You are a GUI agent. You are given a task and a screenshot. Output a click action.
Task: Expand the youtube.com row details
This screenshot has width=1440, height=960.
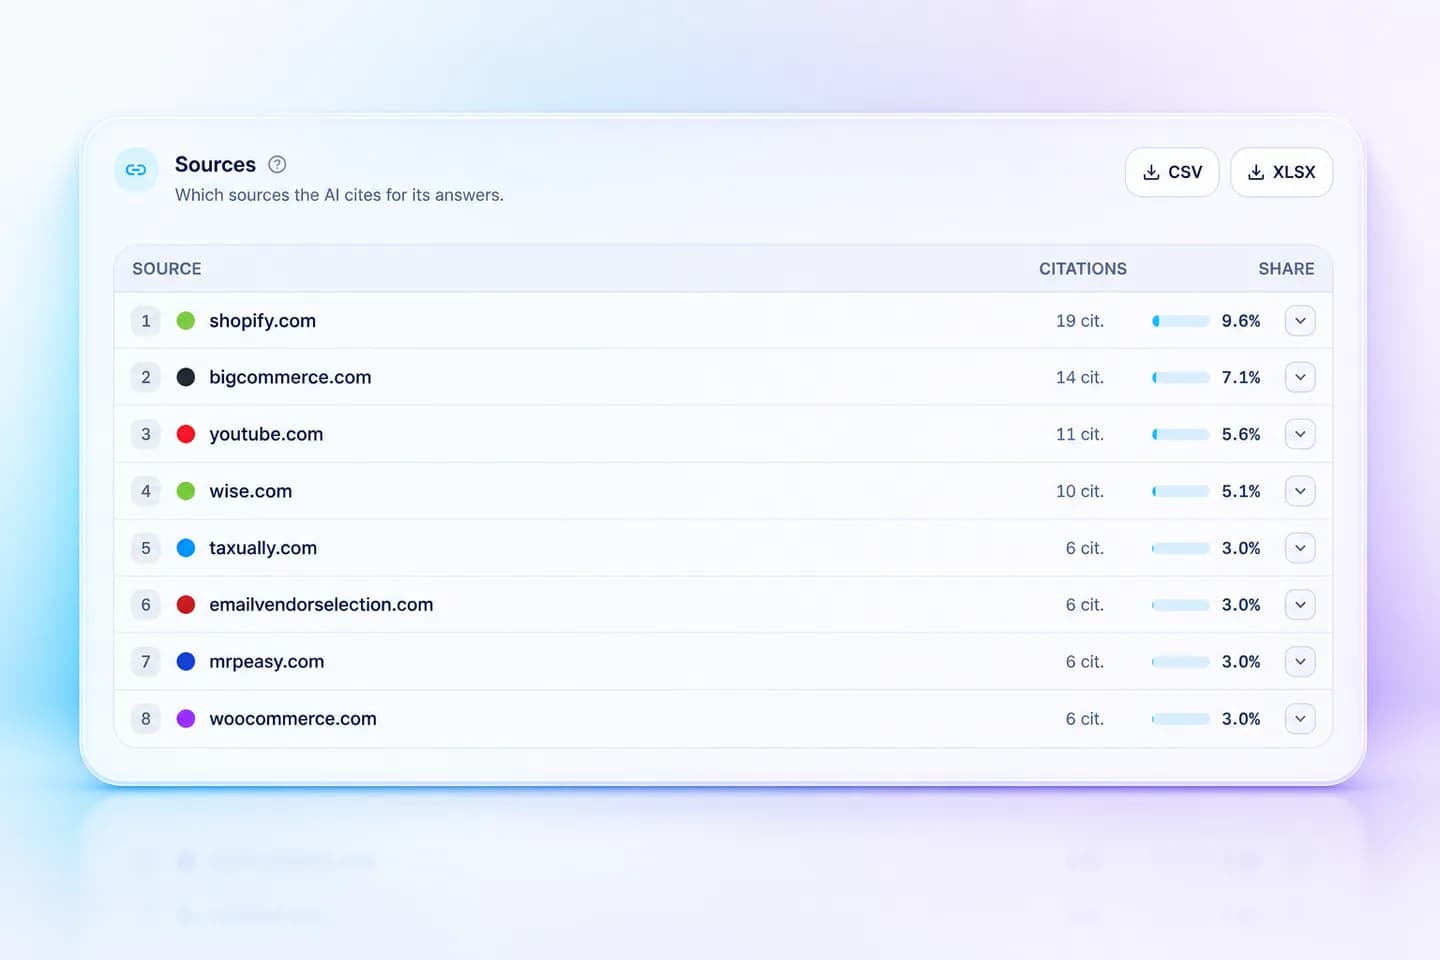[x=1300, y=434]
